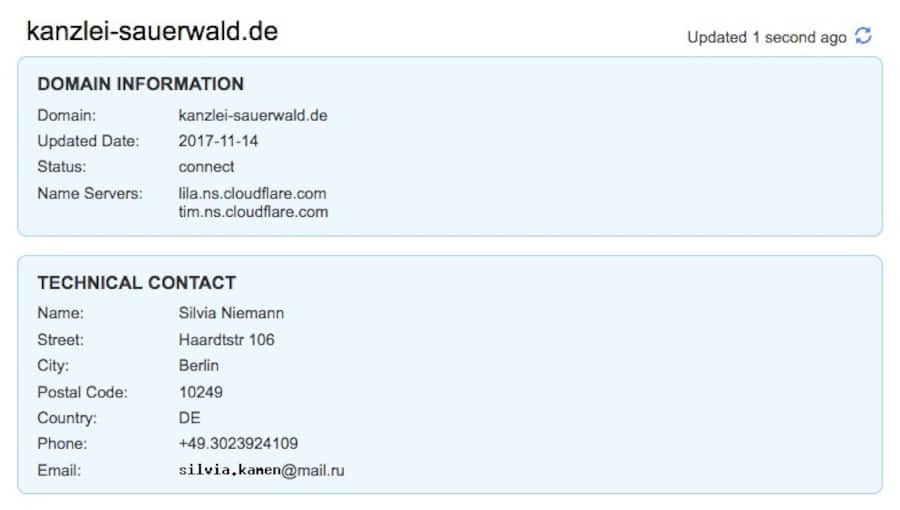This screenshot has height=510, width=900.
Task: Click the kanzlei-sauerwald.de page title
Action: tap(152, 32)
